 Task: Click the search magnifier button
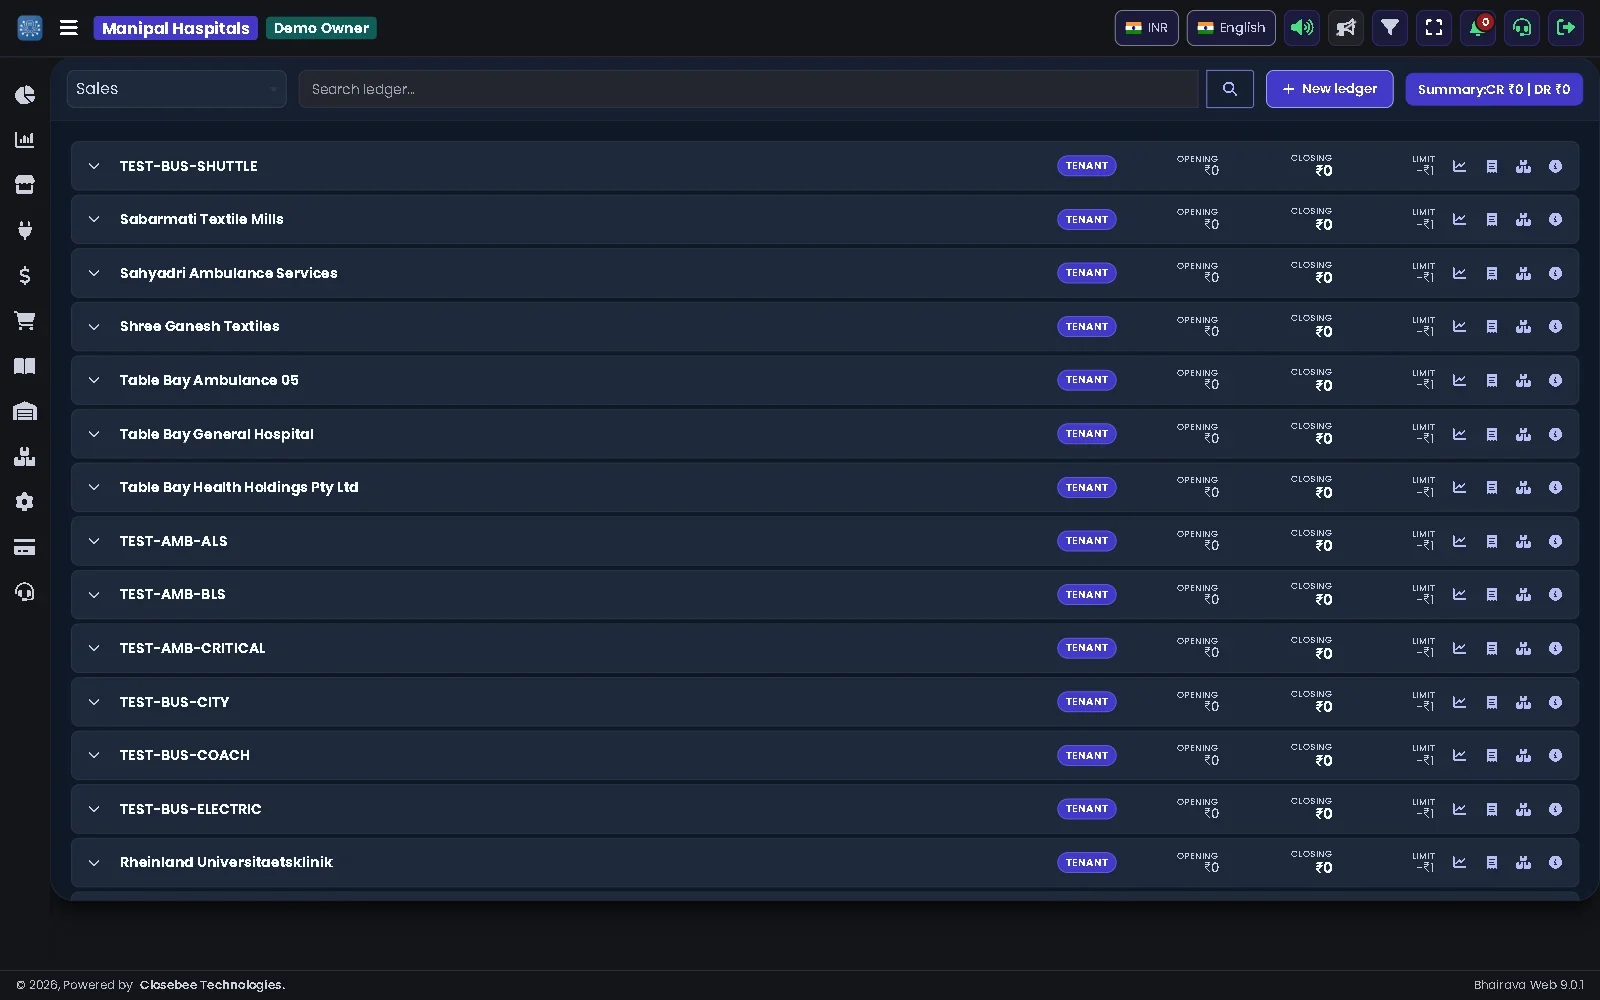coord(1230,89)
